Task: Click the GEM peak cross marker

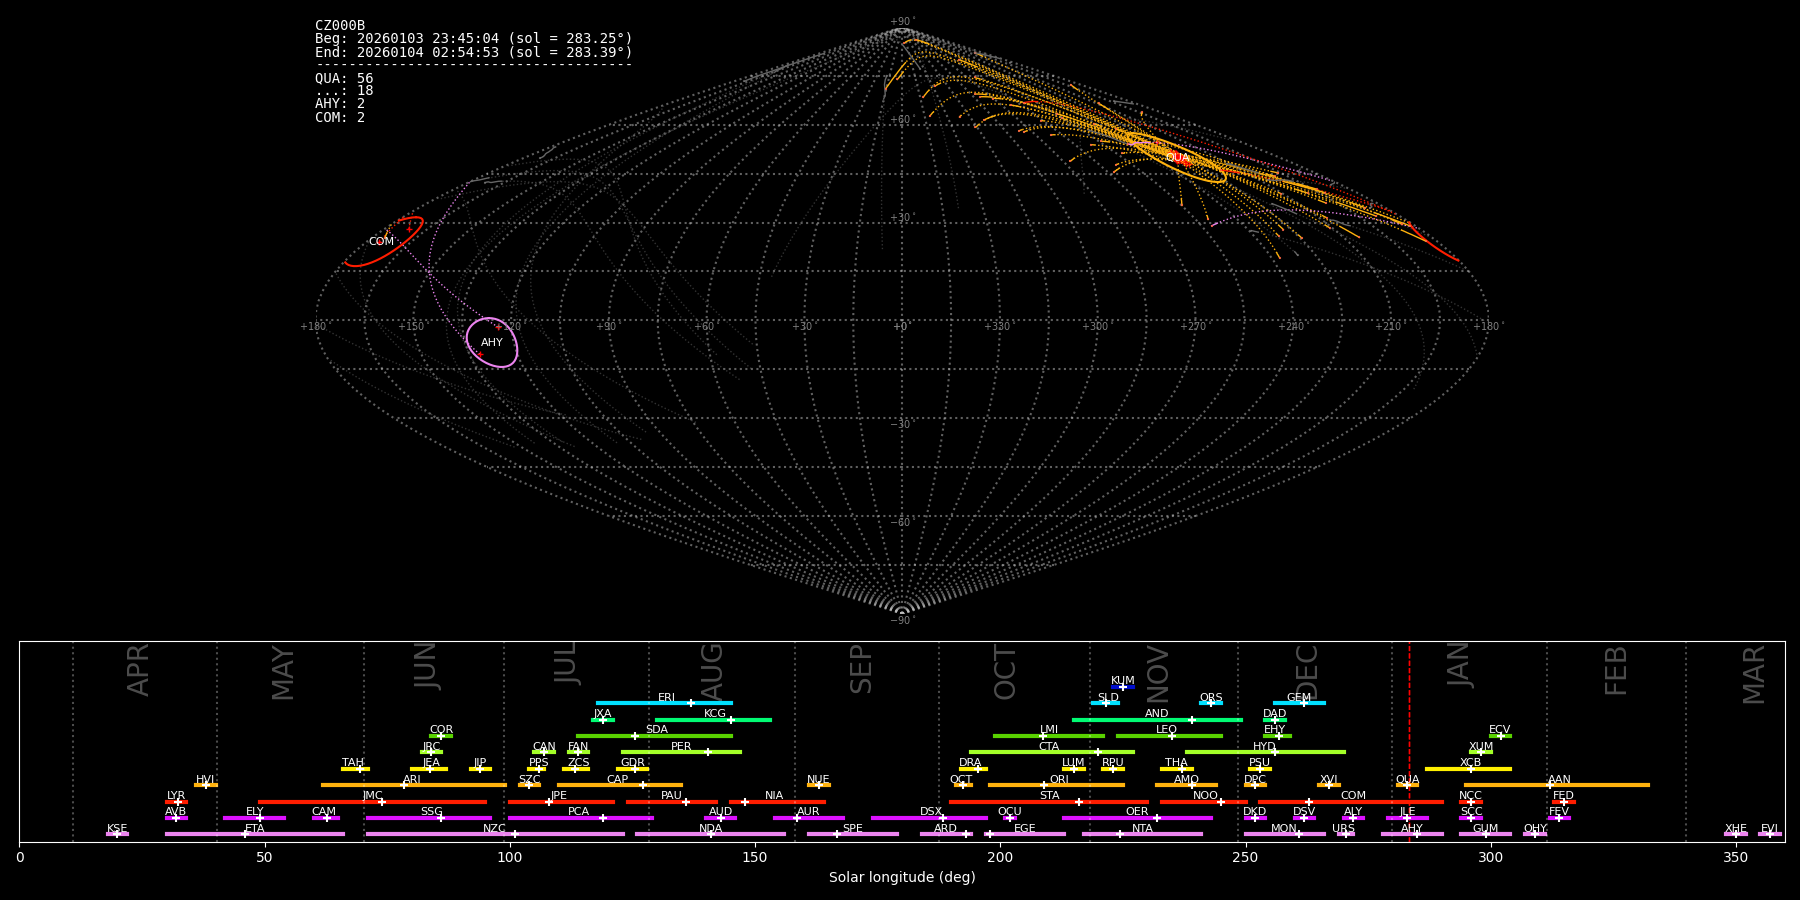Action: click(x=1303, y=703)
